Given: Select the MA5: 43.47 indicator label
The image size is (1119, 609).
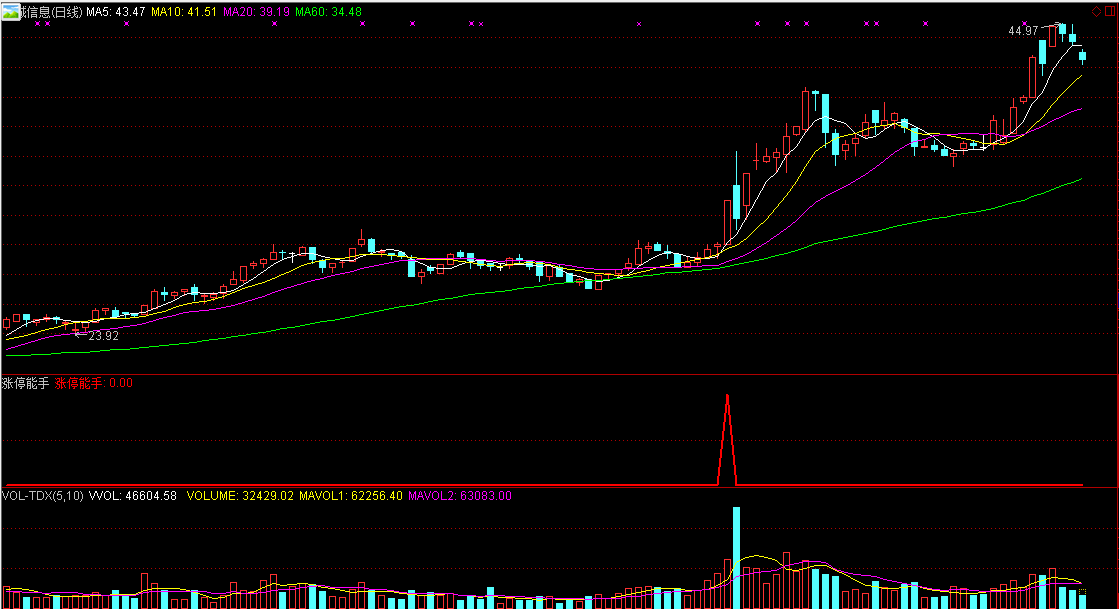Looking at the screenshot, I should [116, 12].
